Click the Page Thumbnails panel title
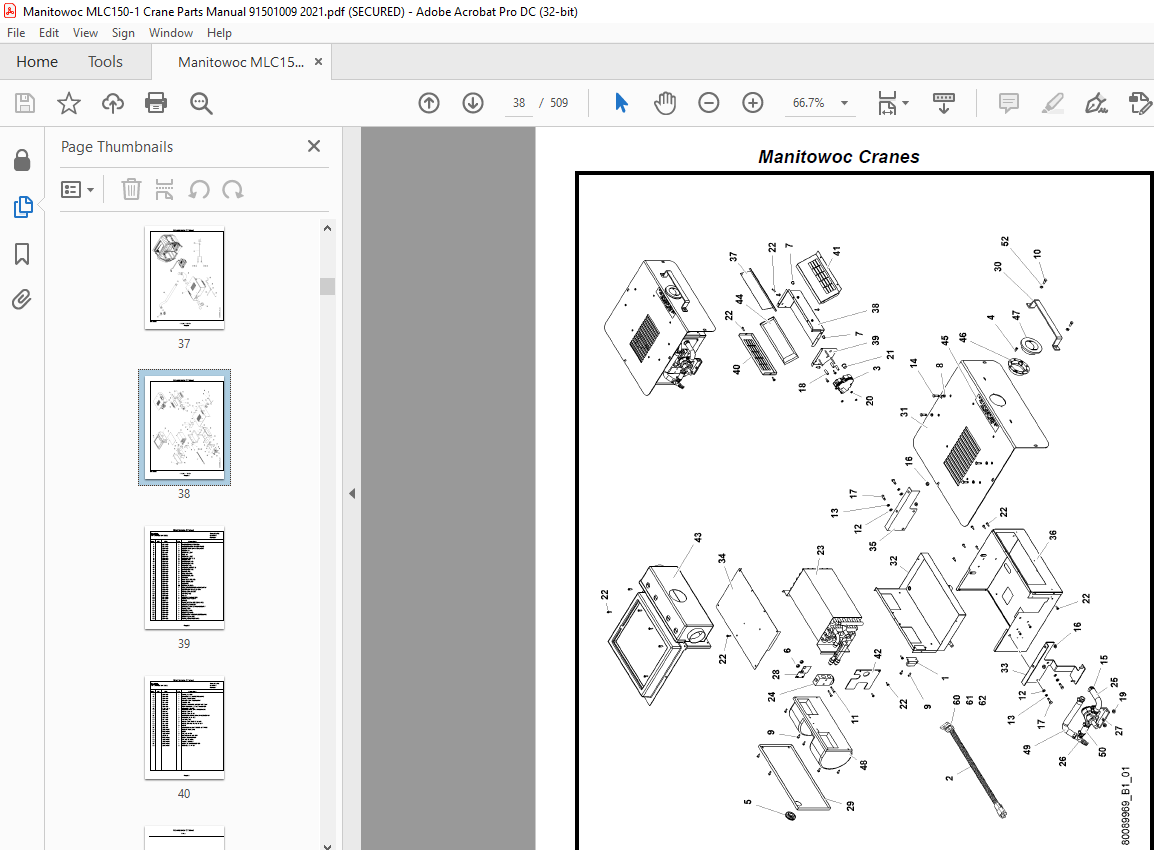 (117, 146)
